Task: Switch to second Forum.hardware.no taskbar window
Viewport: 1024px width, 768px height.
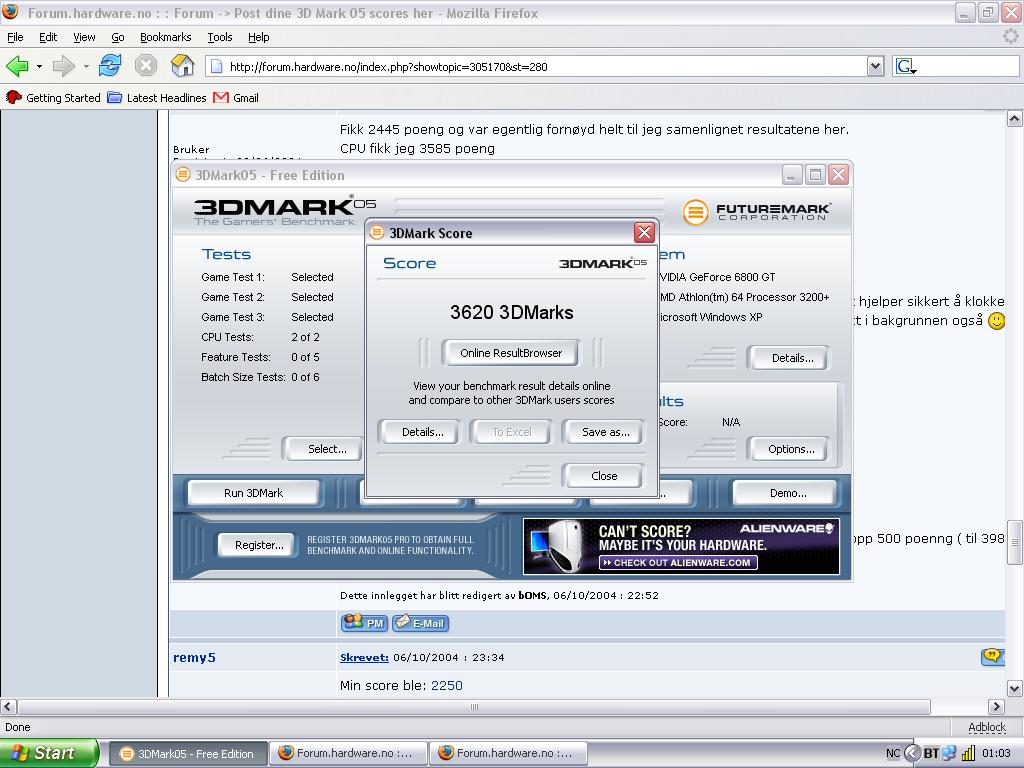Action: [508, 754]
